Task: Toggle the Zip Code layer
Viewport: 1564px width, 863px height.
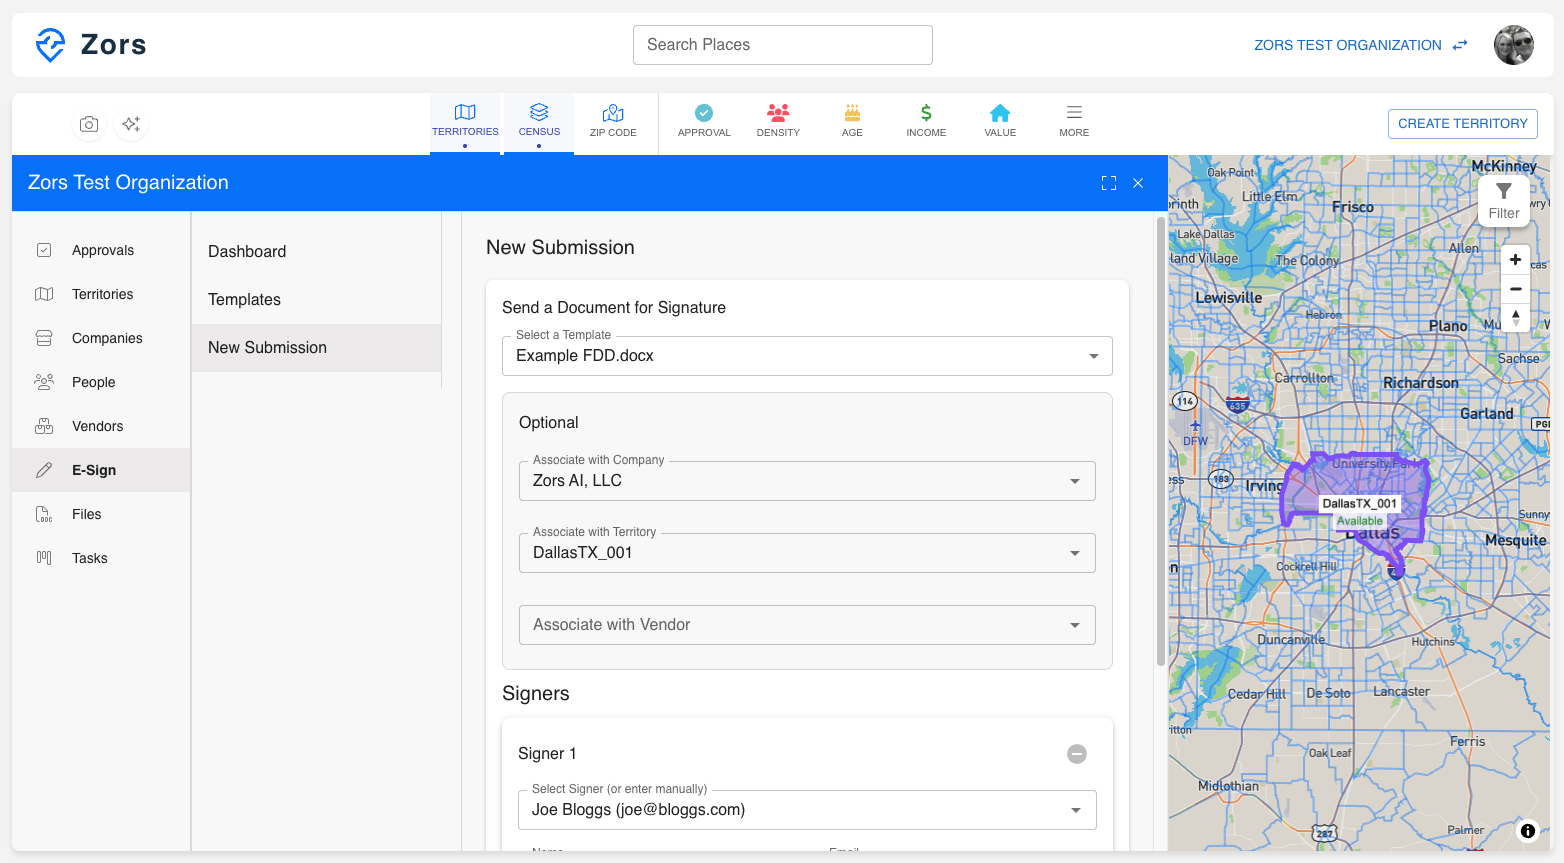Action: 613,120
